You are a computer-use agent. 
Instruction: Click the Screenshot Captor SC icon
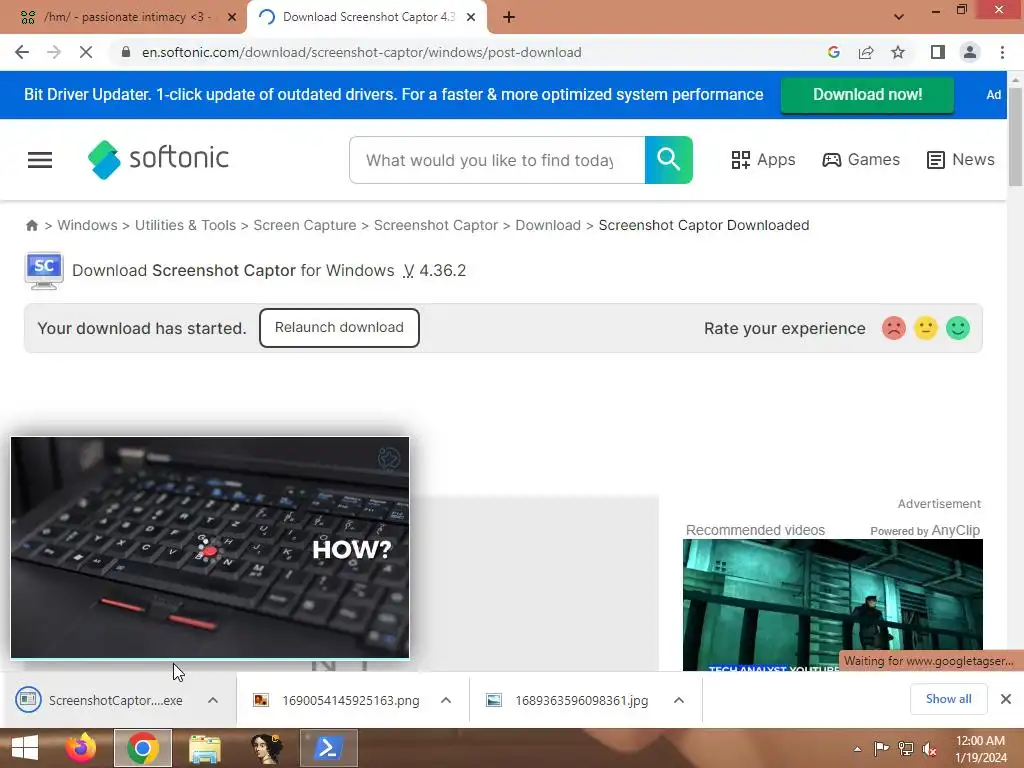pos(44,270)
